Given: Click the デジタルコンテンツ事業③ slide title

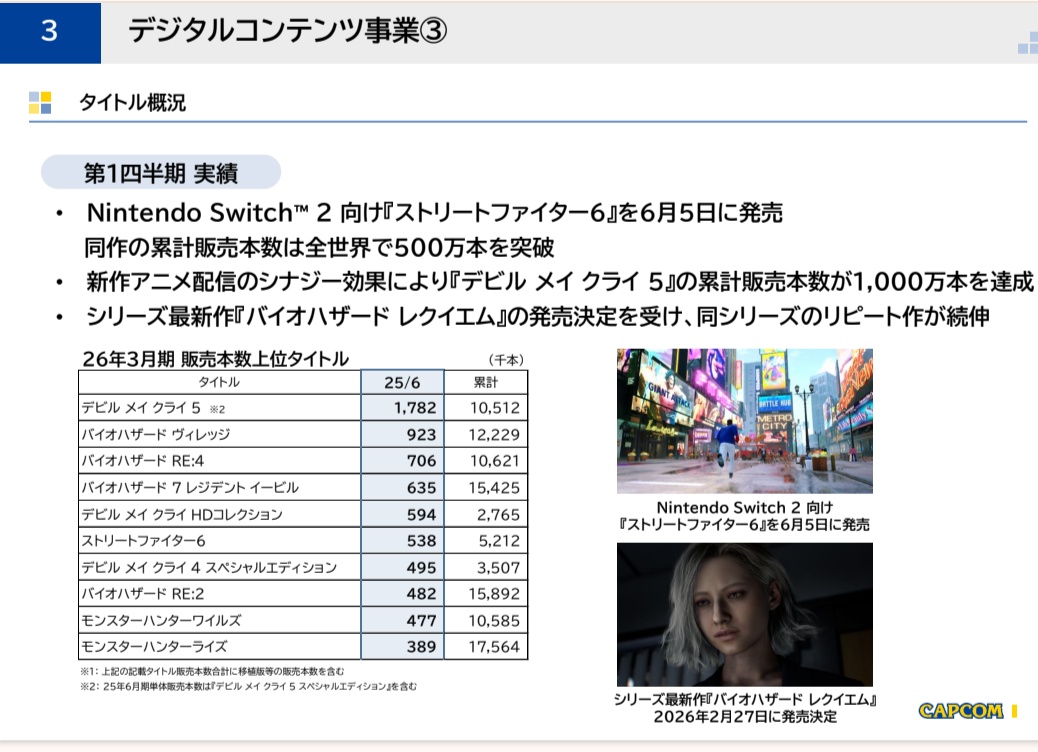Looking at the screenshot, I should [287, 32].
